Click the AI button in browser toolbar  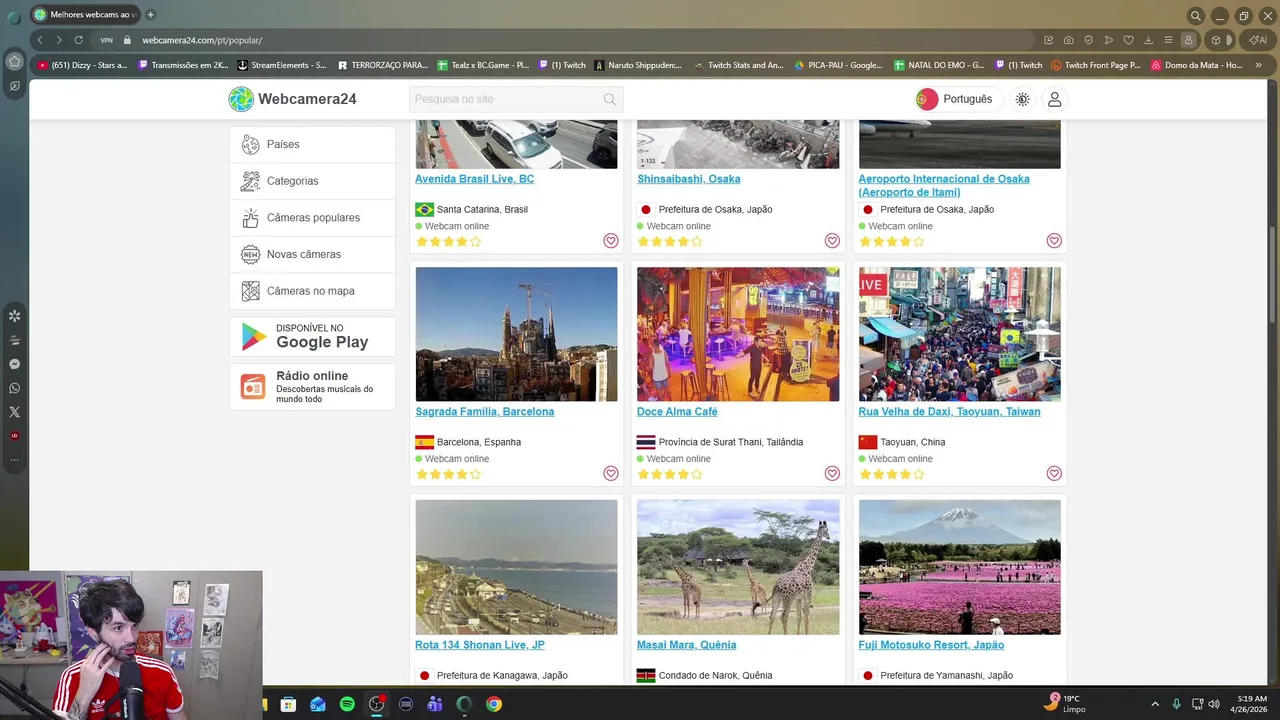click(x=1256, y=40)
